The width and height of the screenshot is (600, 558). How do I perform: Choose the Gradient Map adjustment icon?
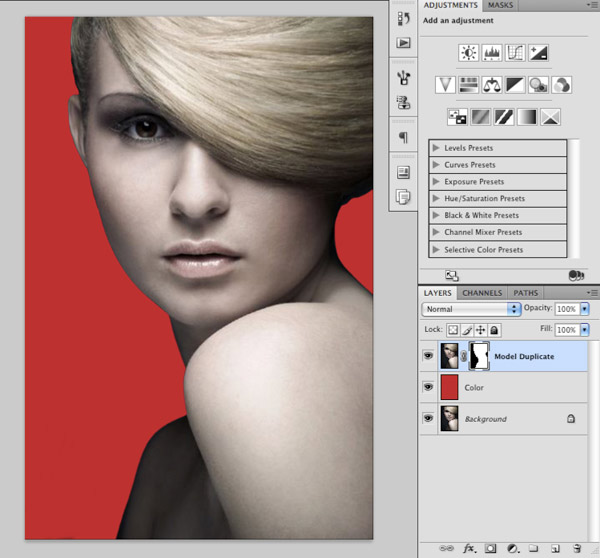coord(526,117)
